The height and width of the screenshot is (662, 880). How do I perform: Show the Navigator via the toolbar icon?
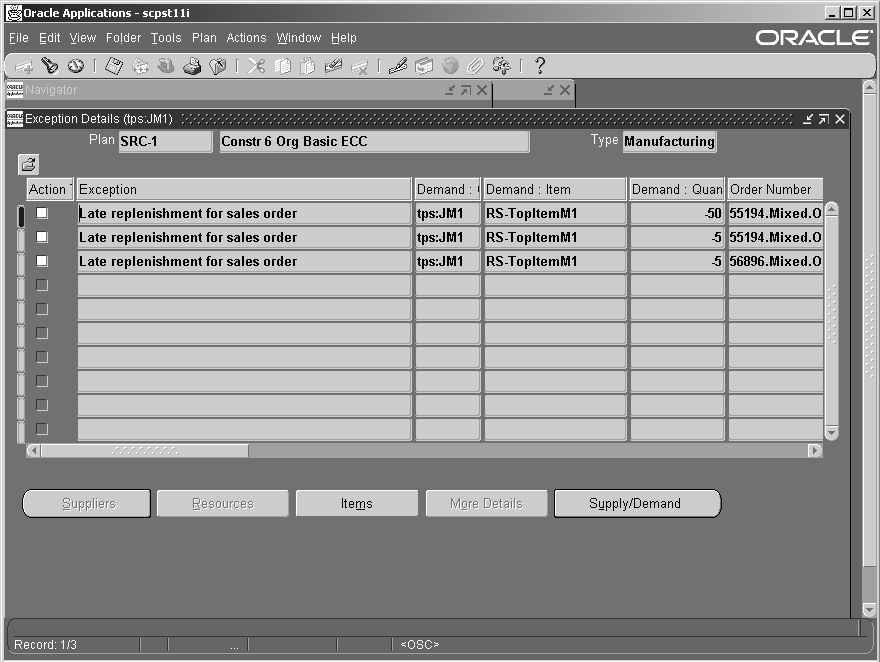[x=76, y=66]
